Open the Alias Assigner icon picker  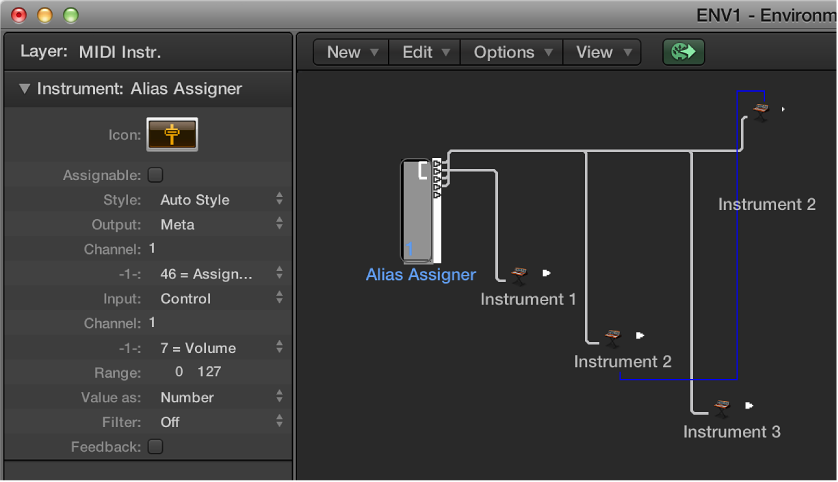coord(172,134)
